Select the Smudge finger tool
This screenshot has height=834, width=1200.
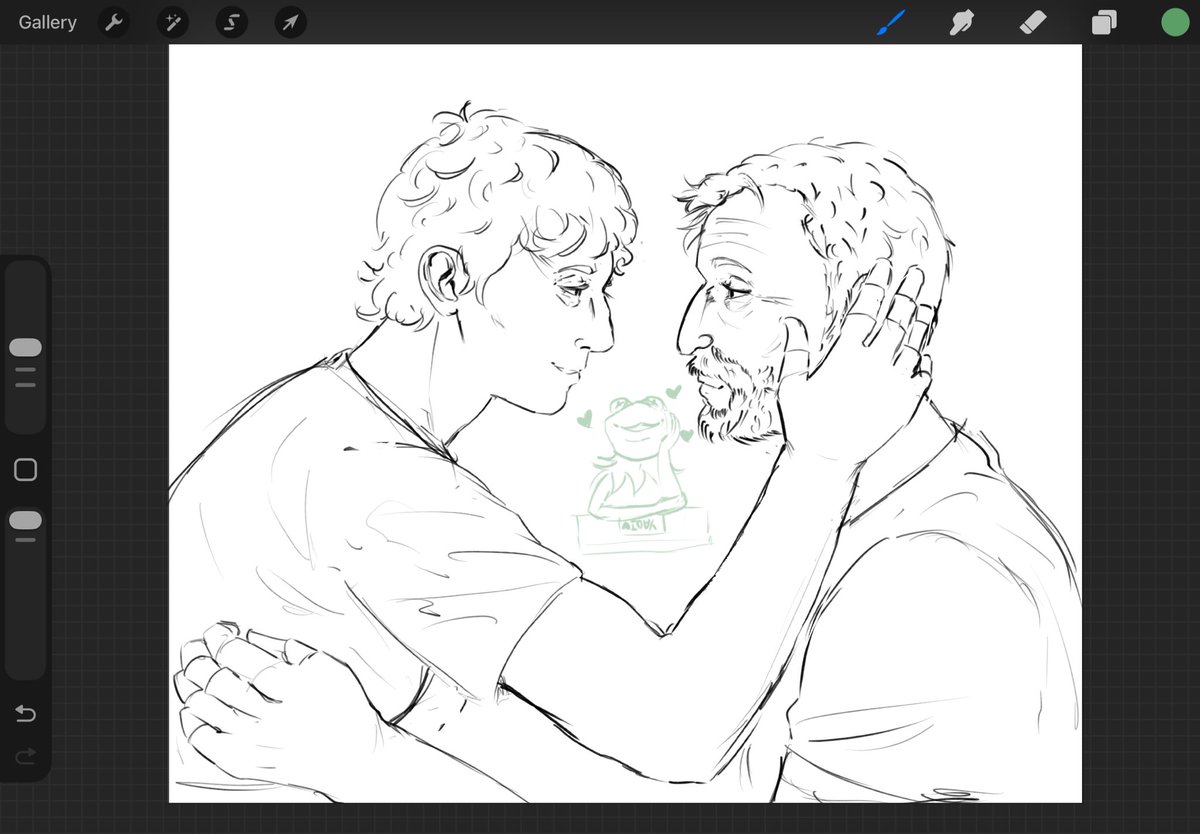pos(961,22)
